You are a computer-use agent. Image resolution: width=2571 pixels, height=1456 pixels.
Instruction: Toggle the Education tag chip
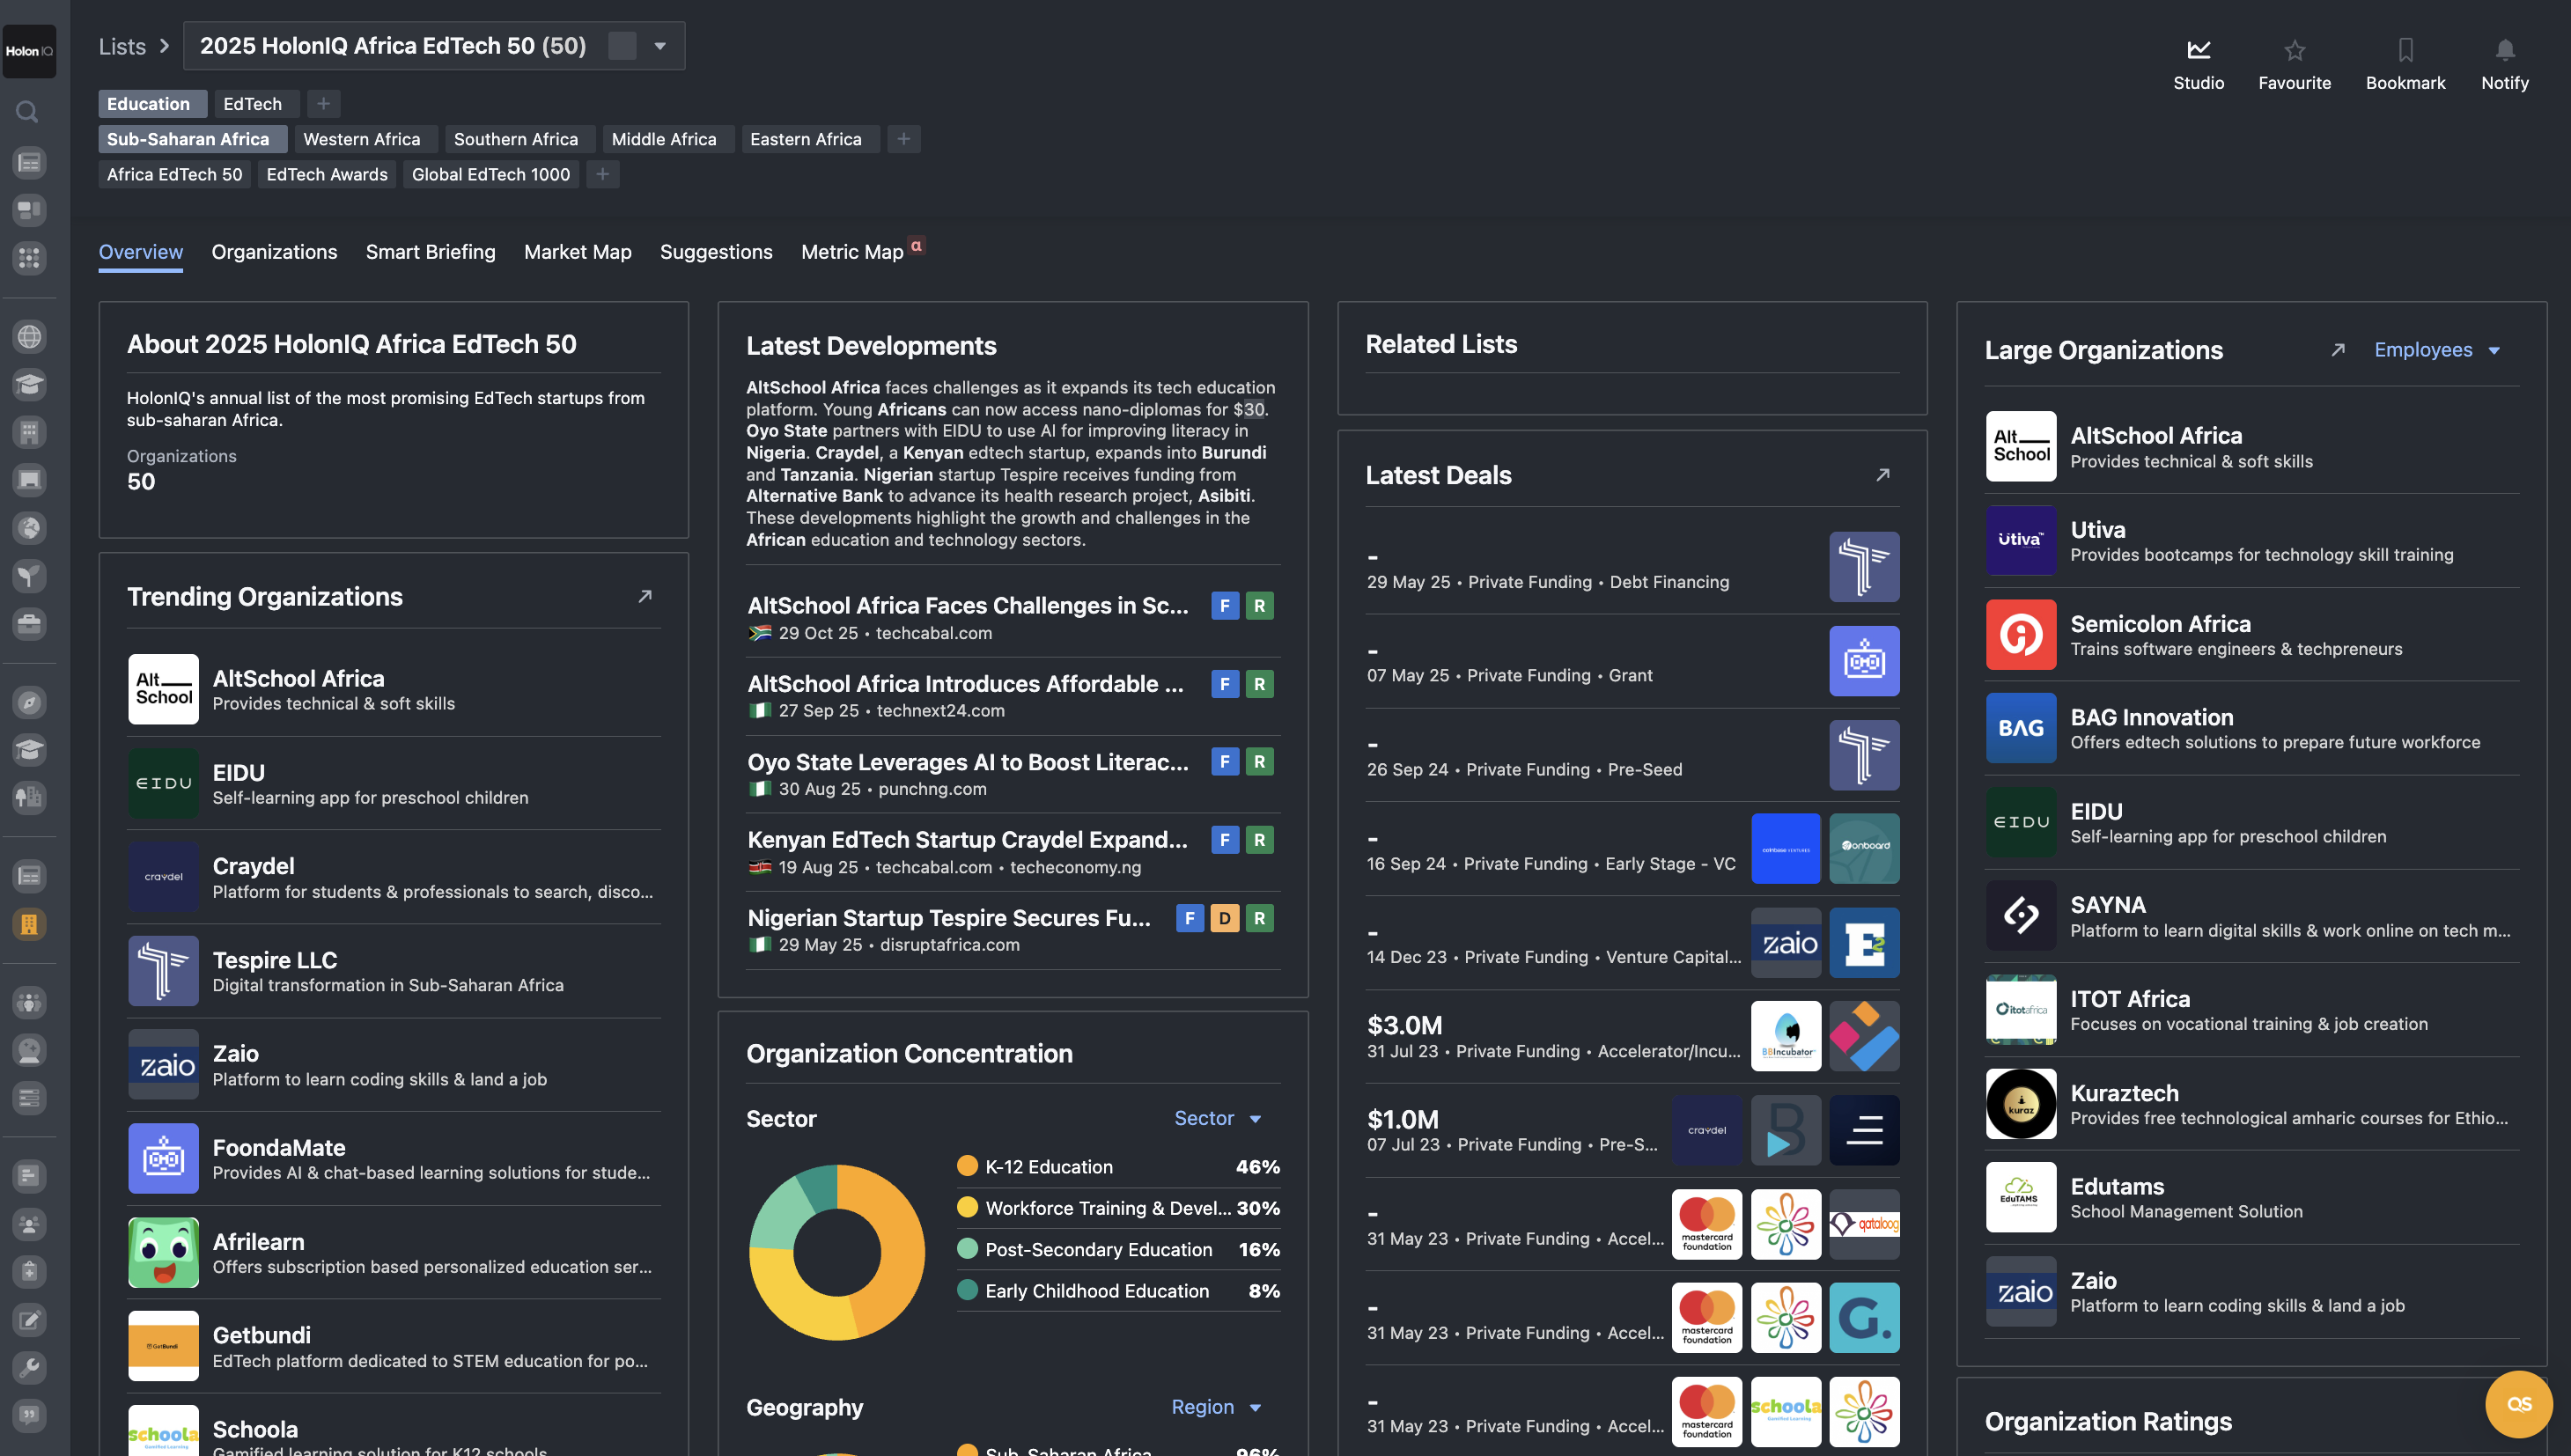(148, 104)
